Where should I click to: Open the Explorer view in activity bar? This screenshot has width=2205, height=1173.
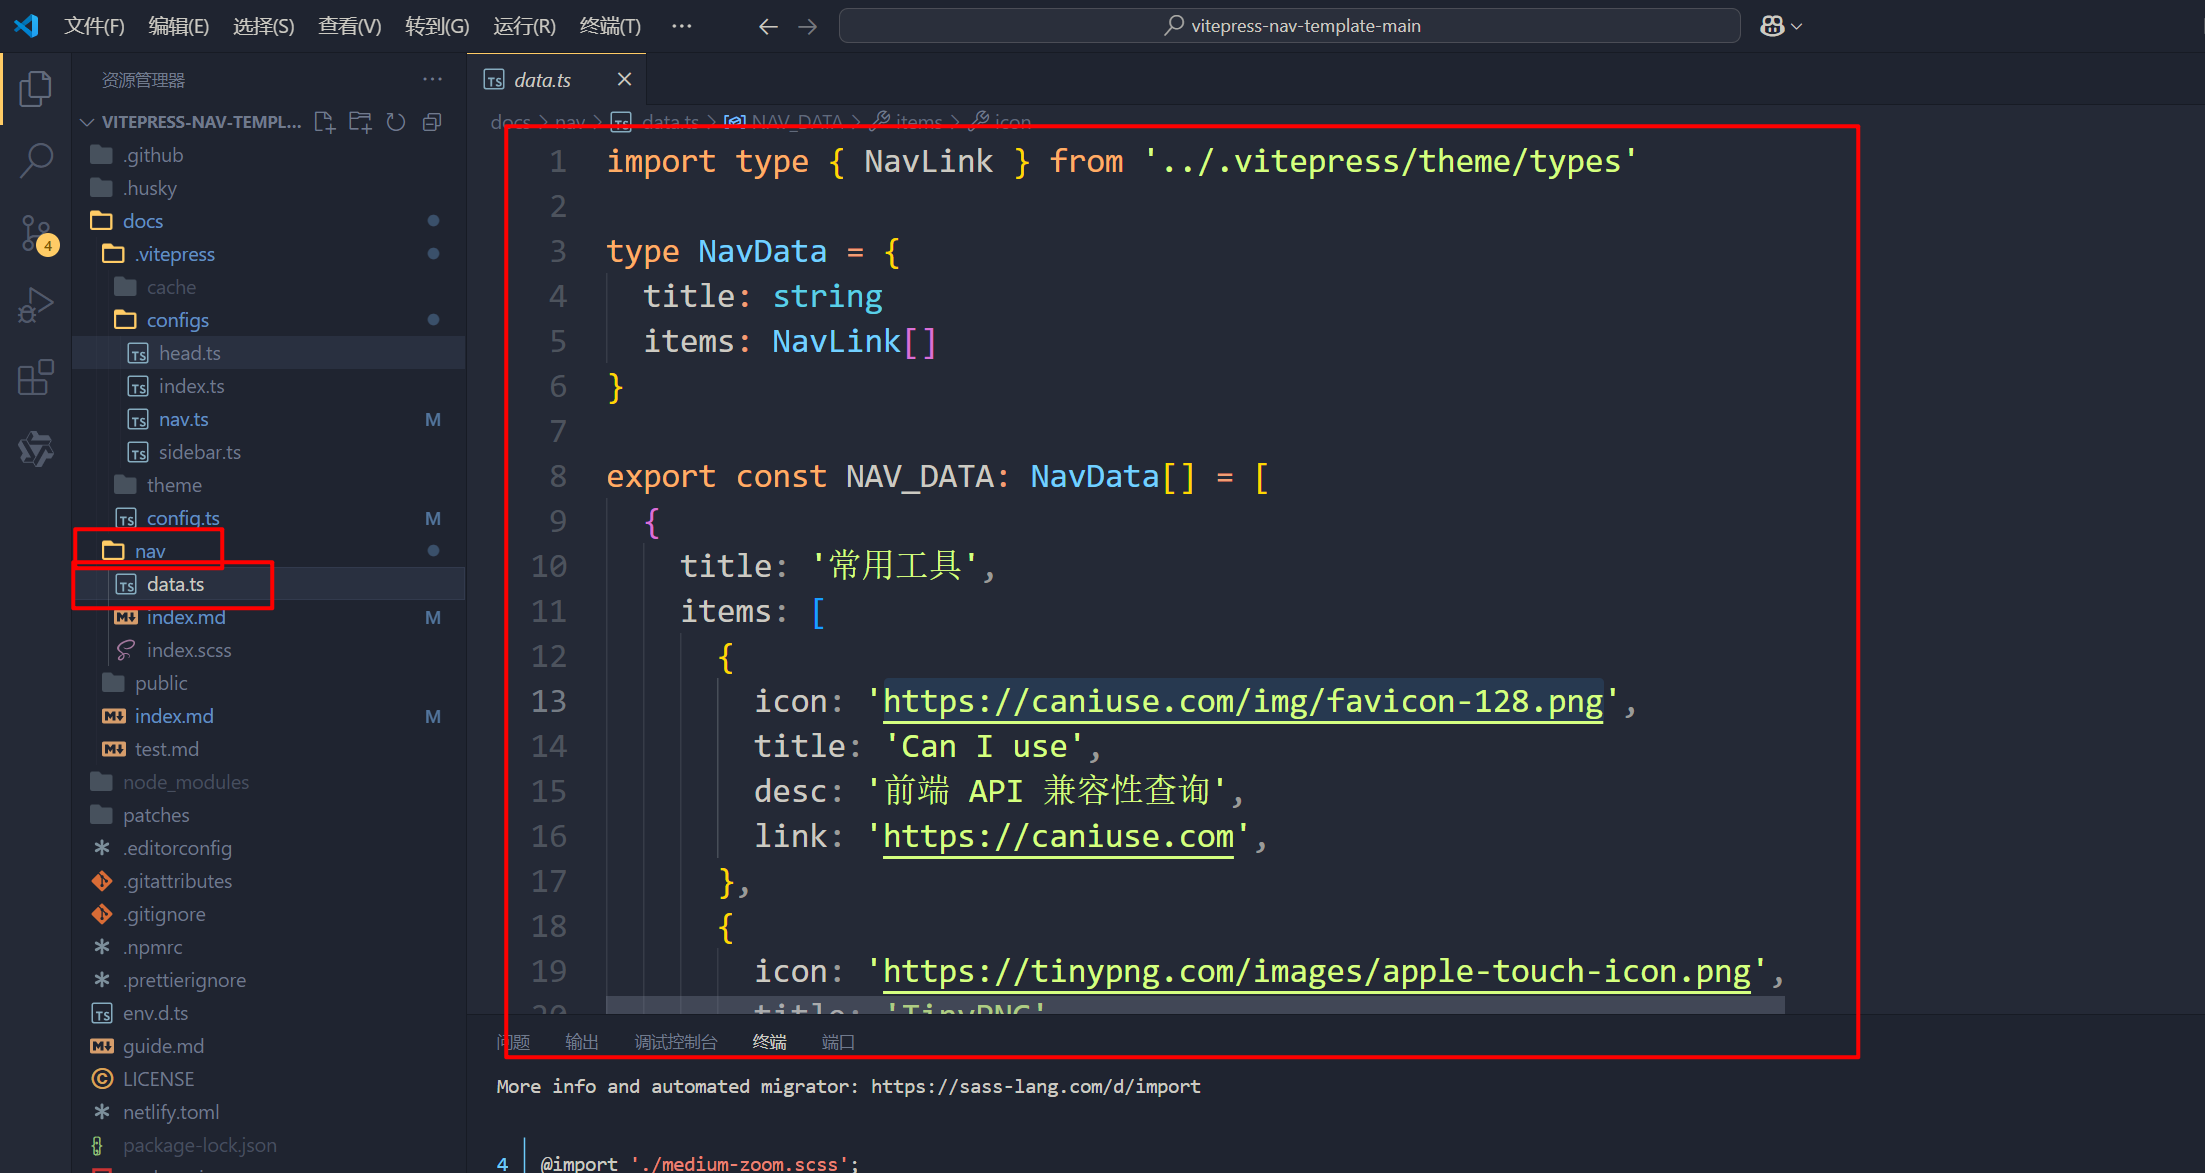click(x=36, y=88)
